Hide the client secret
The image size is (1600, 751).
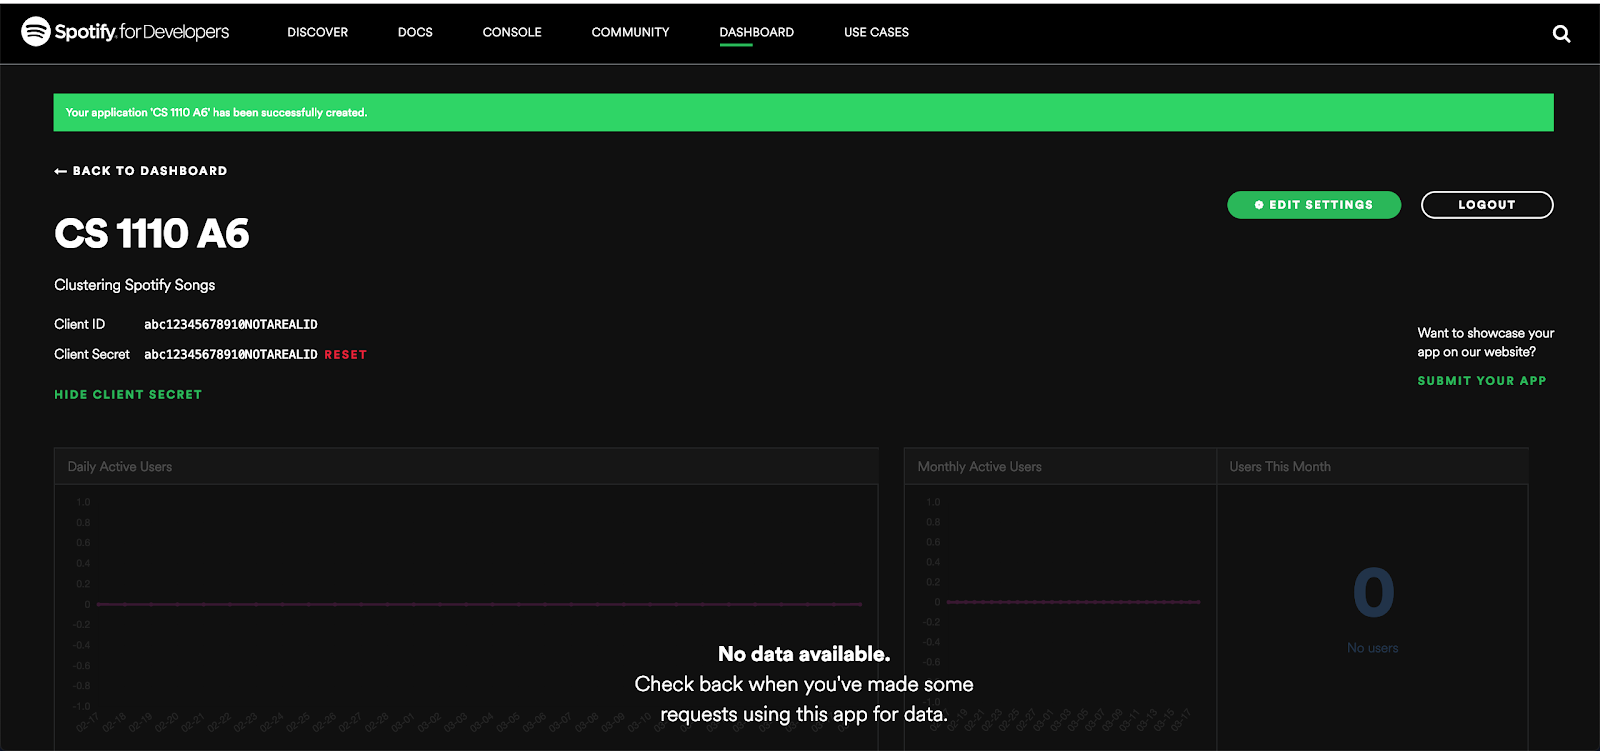(128, 395)
